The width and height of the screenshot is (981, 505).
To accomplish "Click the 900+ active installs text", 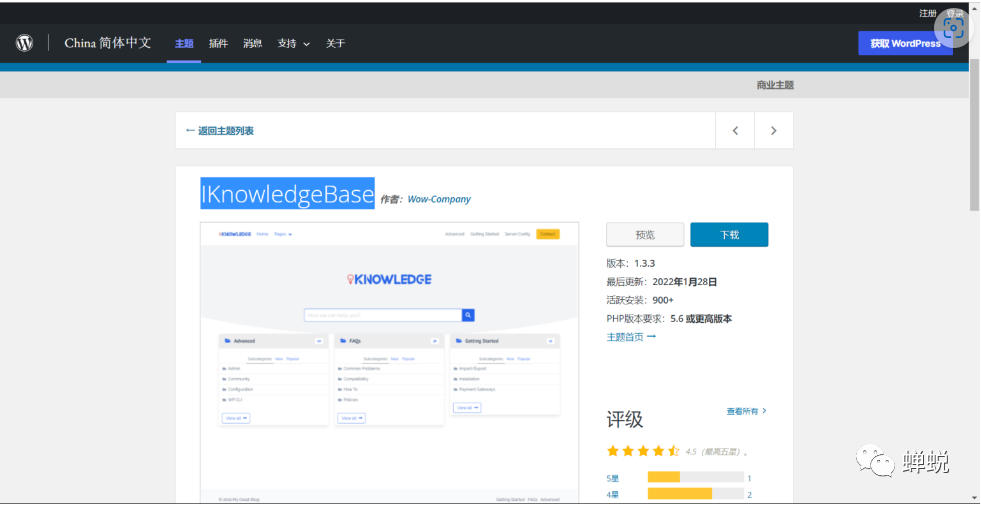I will click(663, 300).
